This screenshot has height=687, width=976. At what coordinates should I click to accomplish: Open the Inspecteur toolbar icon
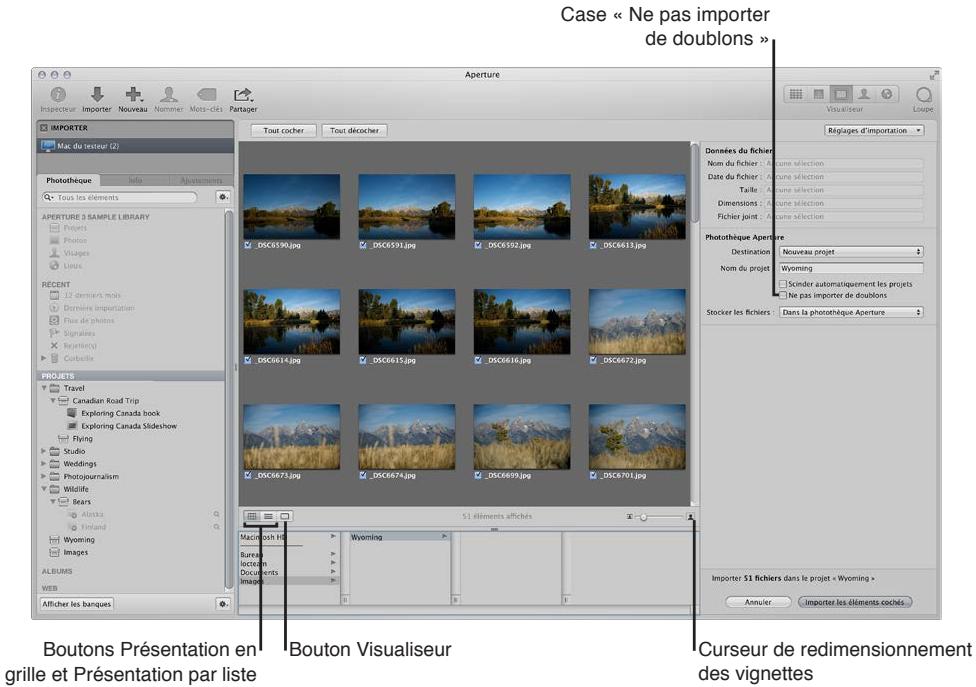pos(58,95)
